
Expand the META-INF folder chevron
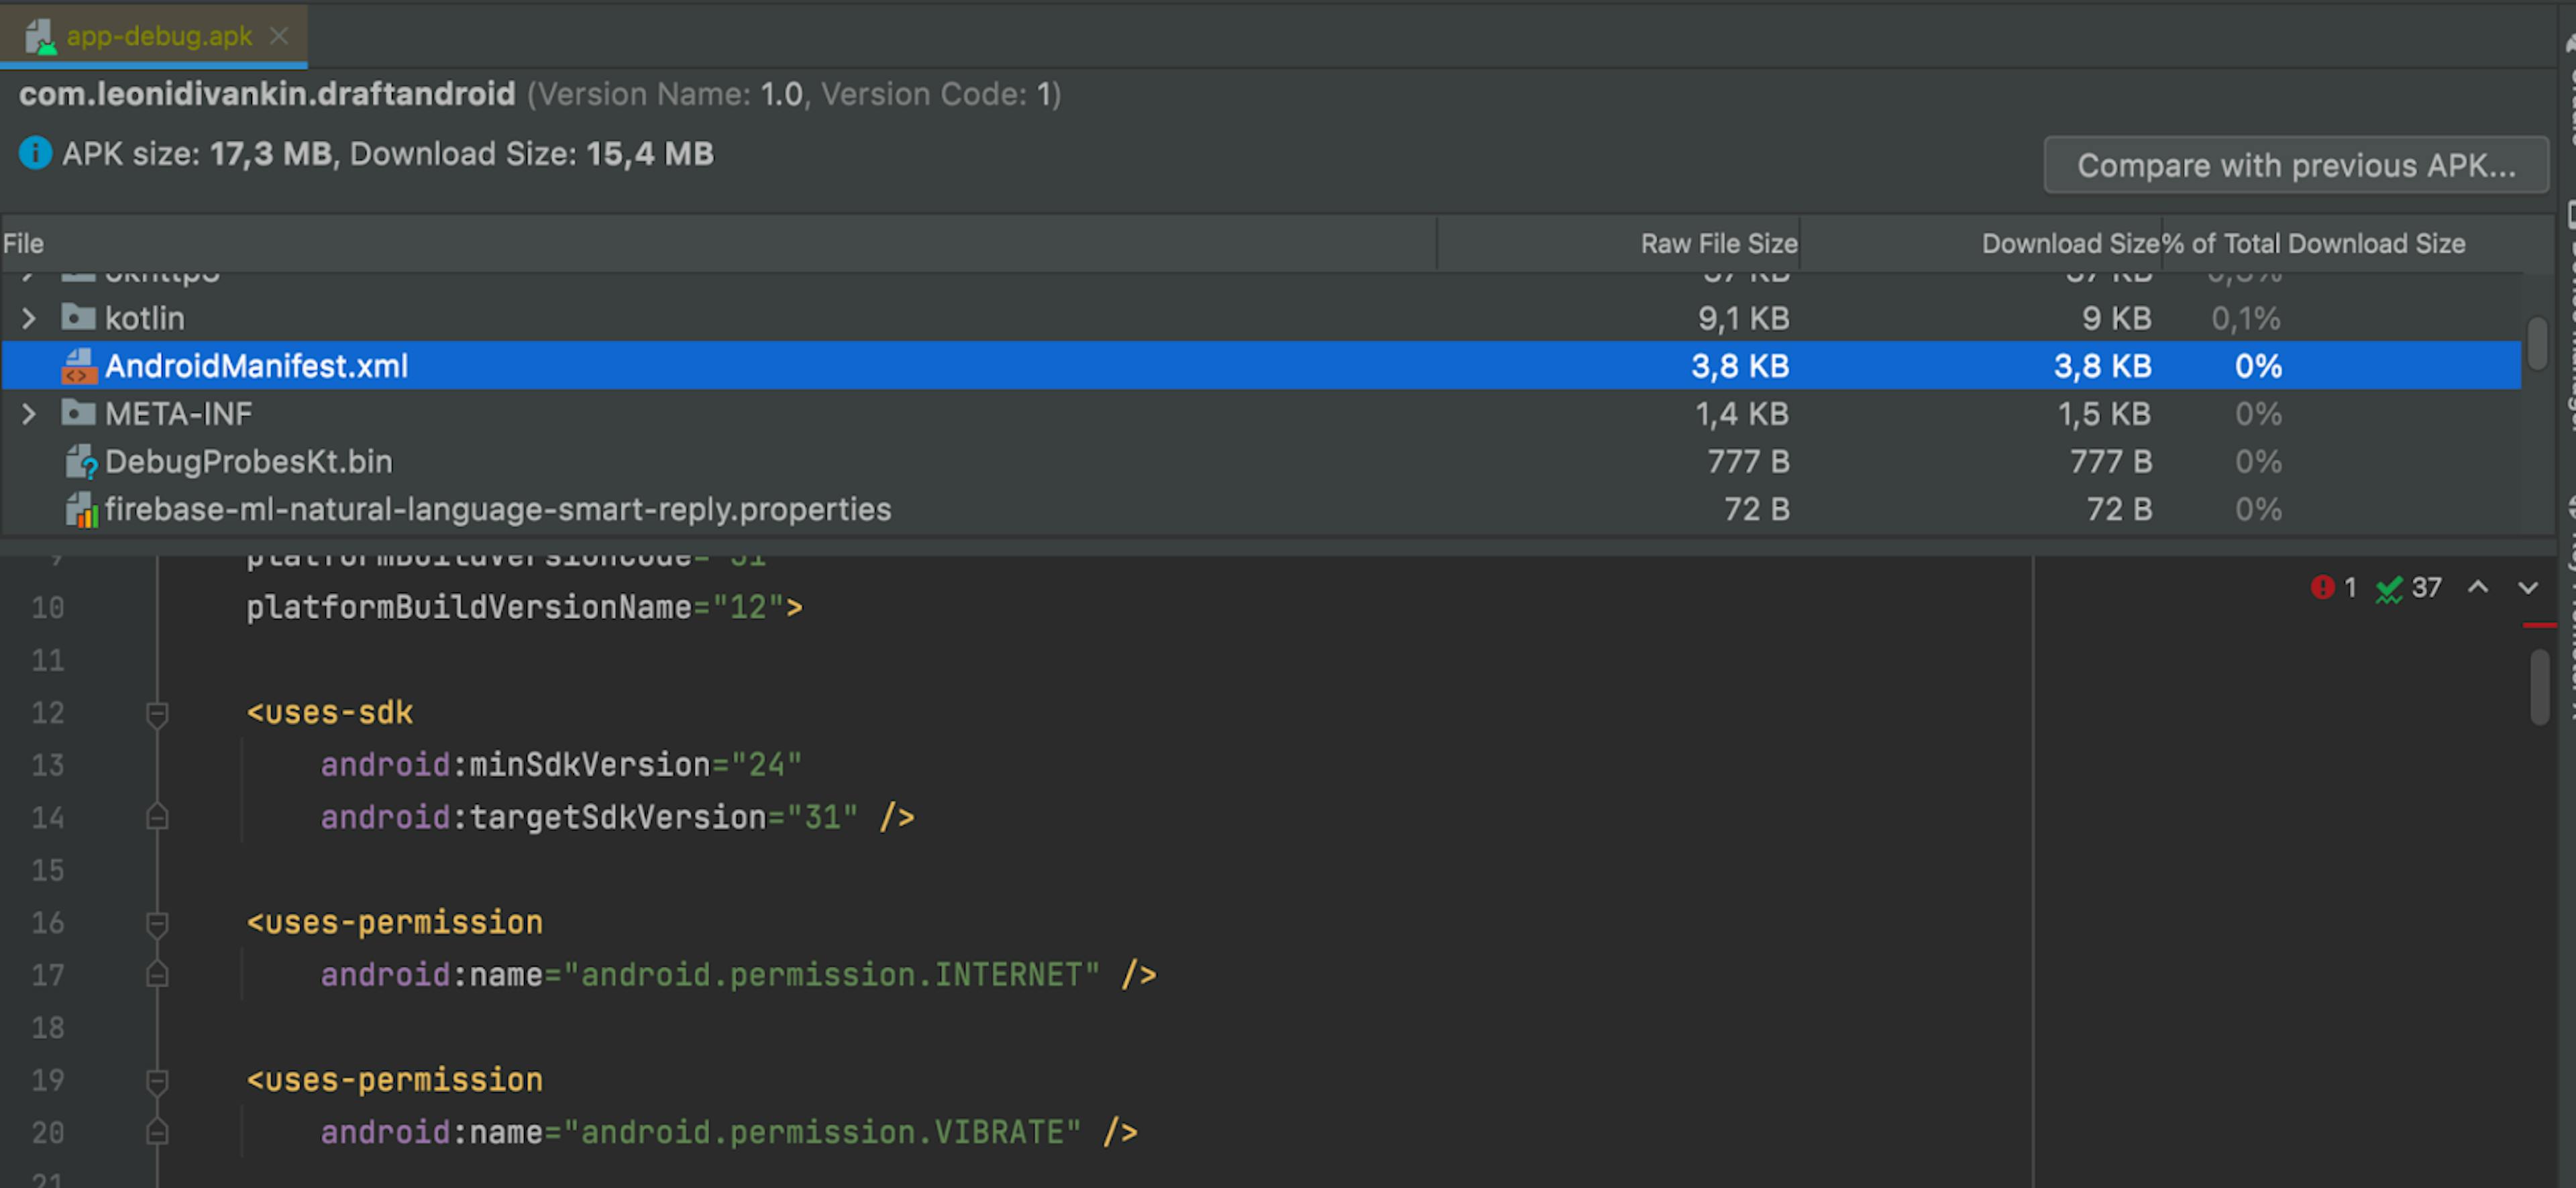29,413
